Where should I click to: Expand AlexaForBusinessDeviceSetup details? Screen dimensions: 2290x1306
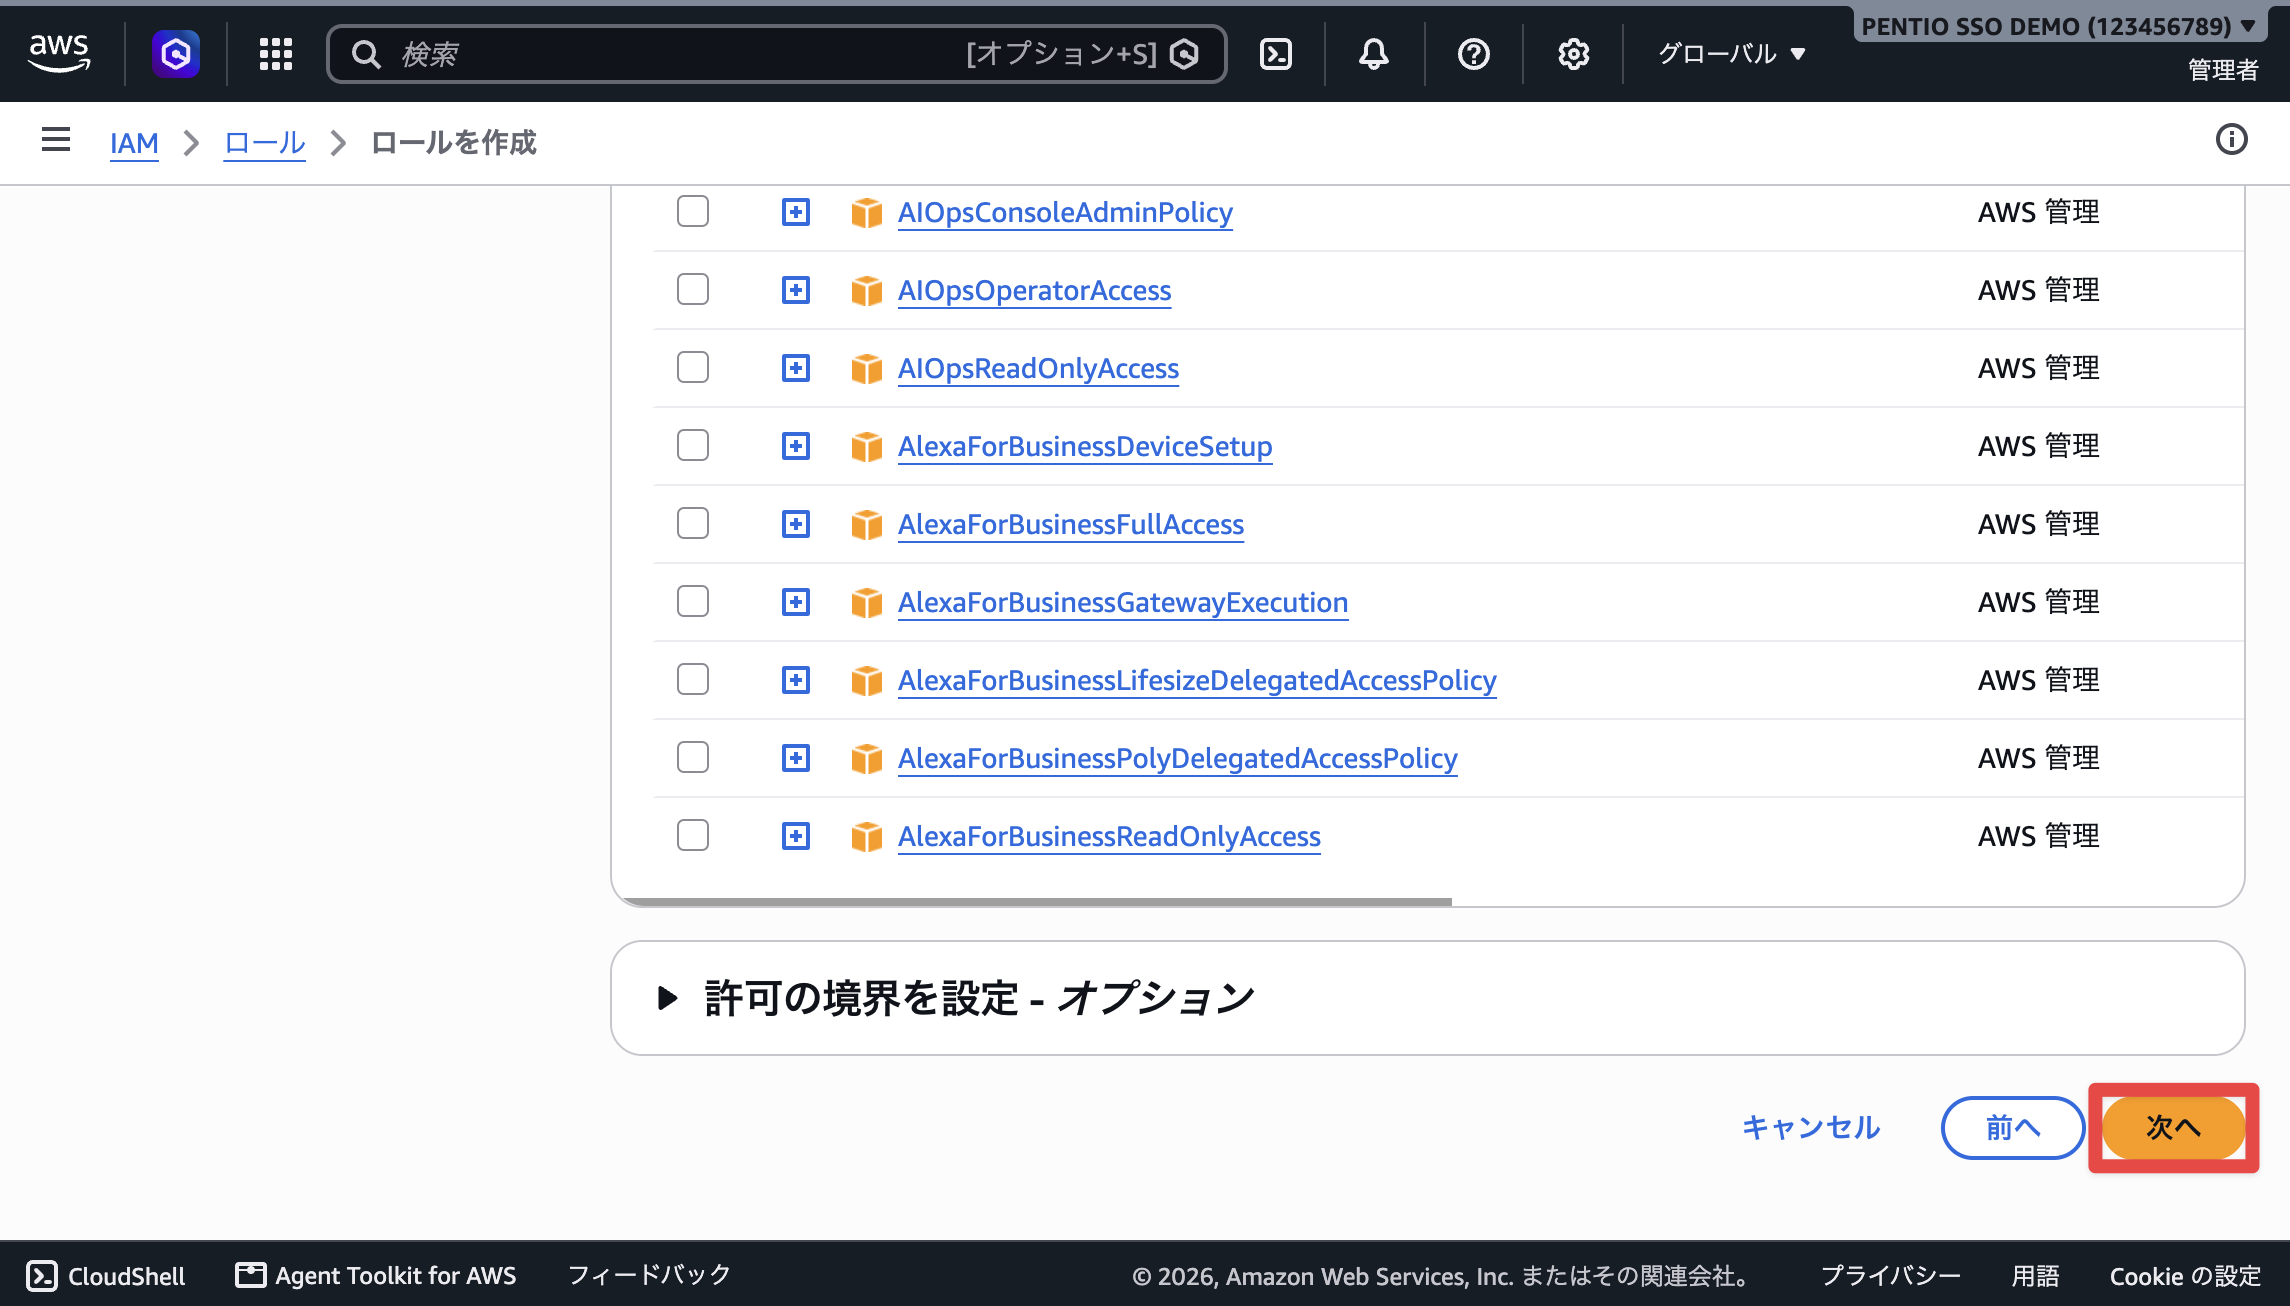pyautogui.click(x=796, y=446)
